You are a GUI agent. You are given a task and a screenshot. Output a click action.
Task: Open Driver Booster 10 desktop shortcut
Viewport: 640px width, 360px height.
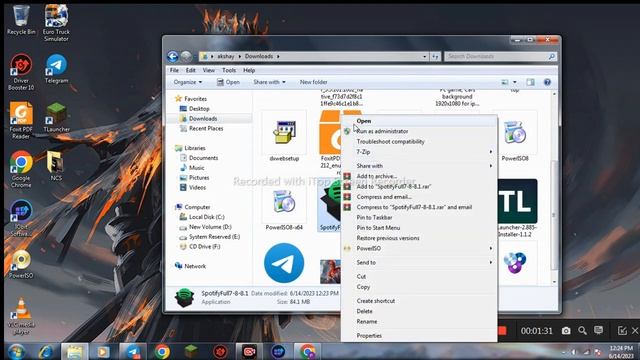coord(21,72)
